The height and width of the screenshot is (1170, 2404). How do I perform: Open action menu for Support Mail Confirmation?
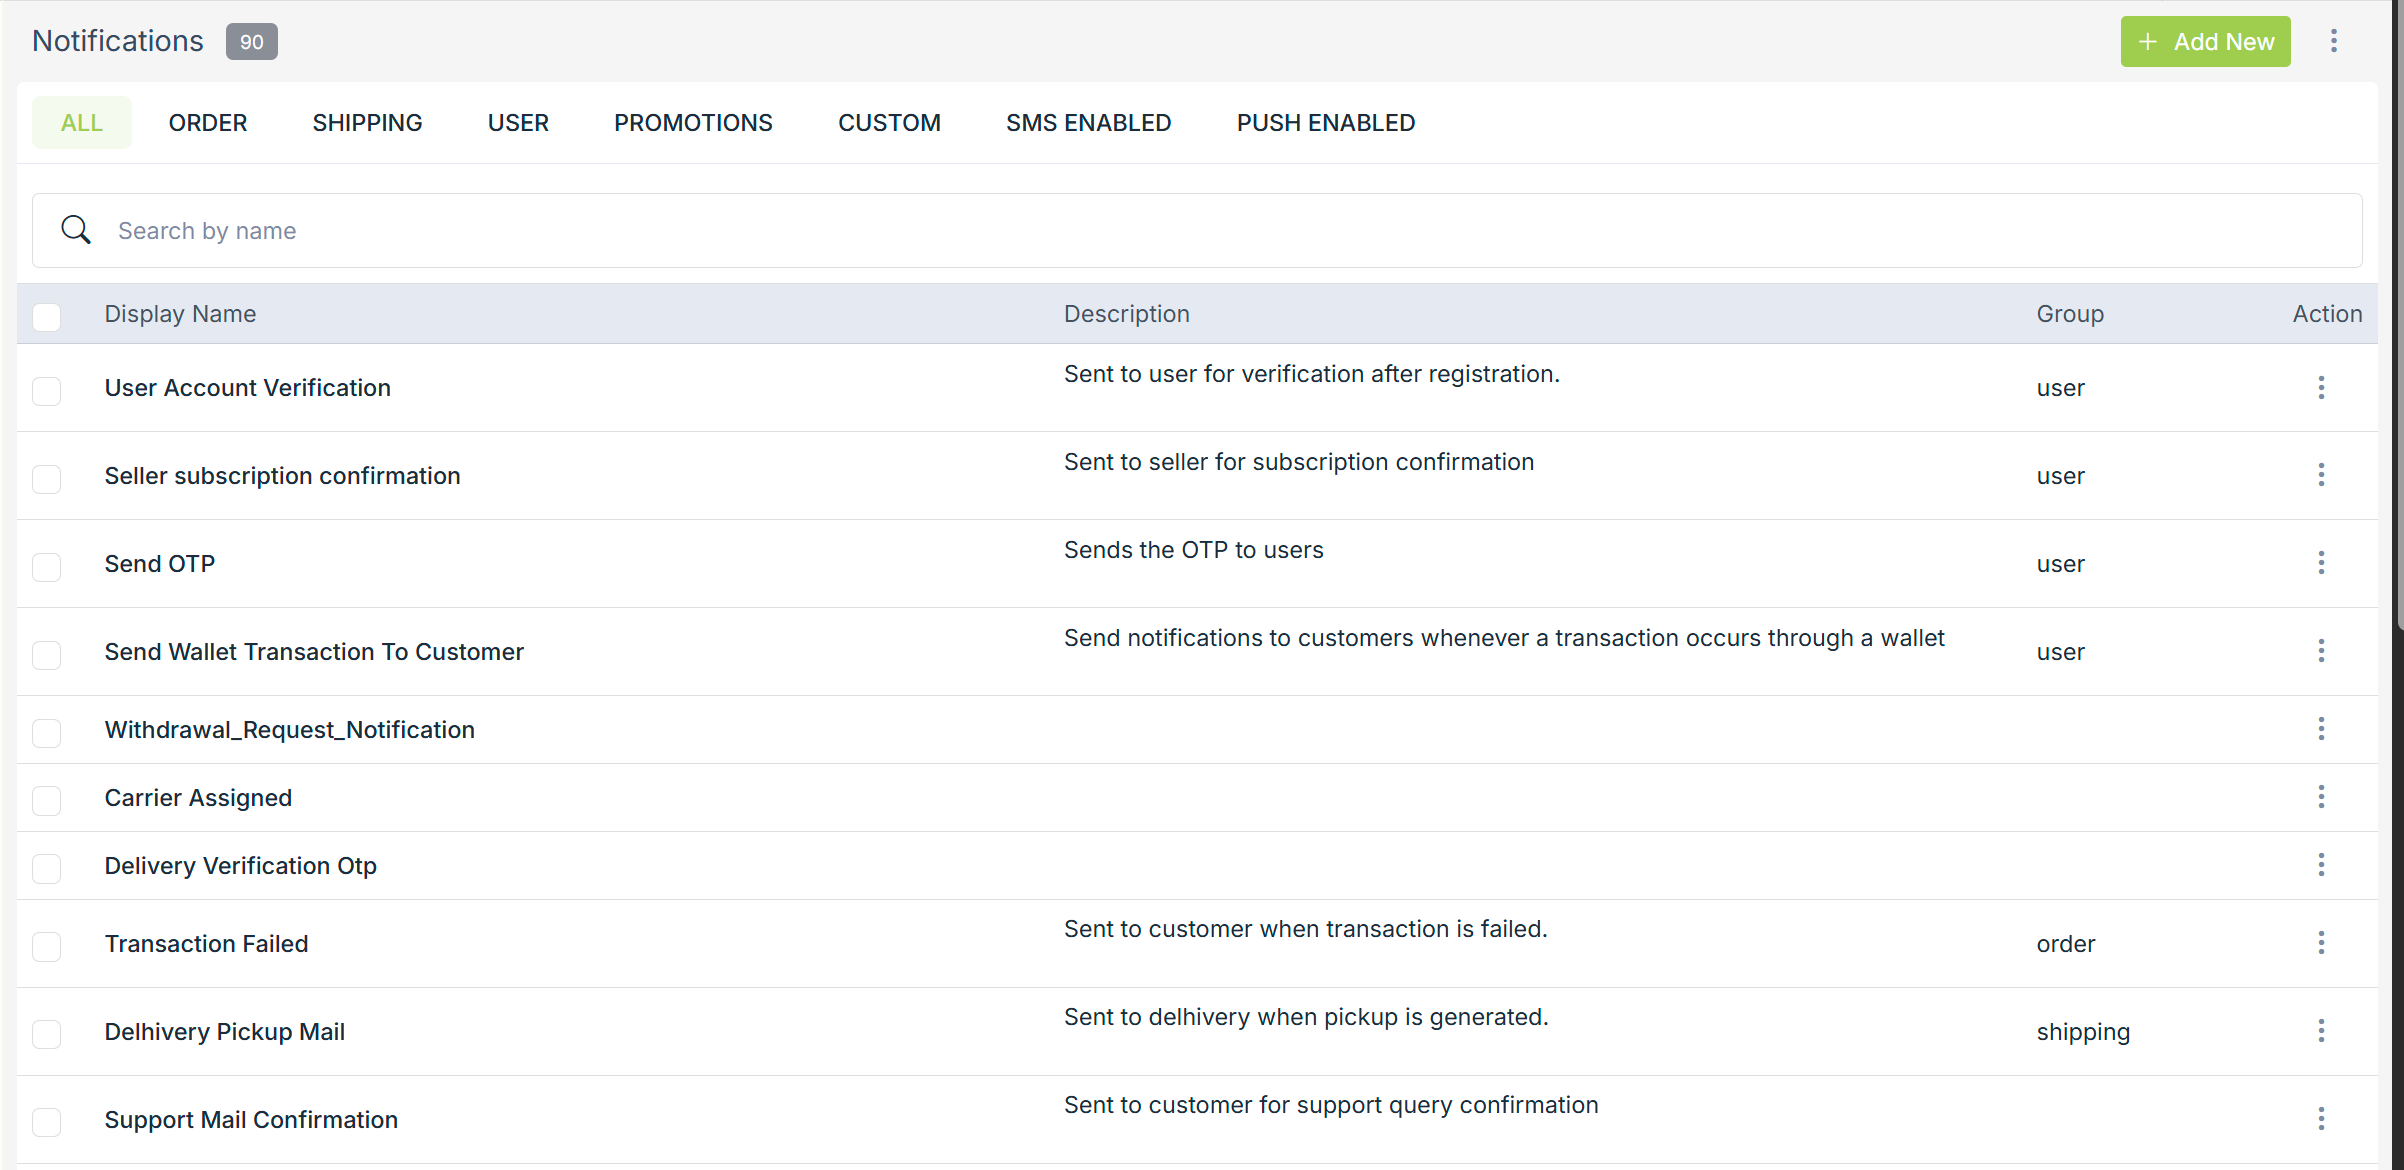[x=2320, y=1119]
